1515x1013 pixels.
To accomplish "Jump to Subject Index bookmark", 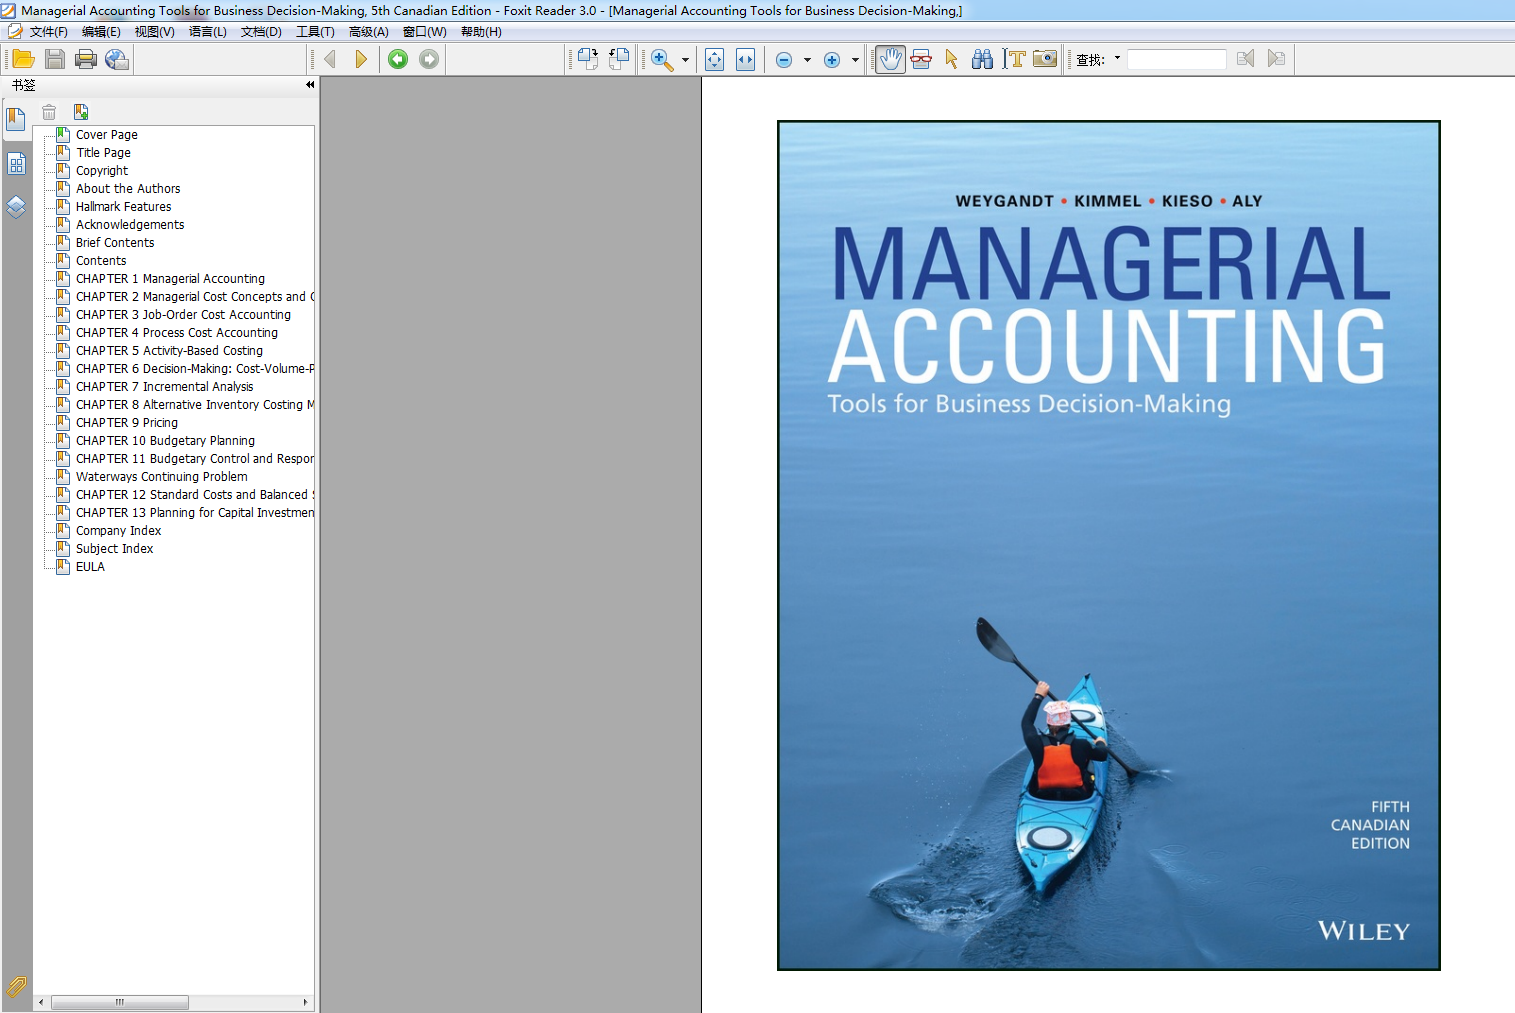I will 114,549.
